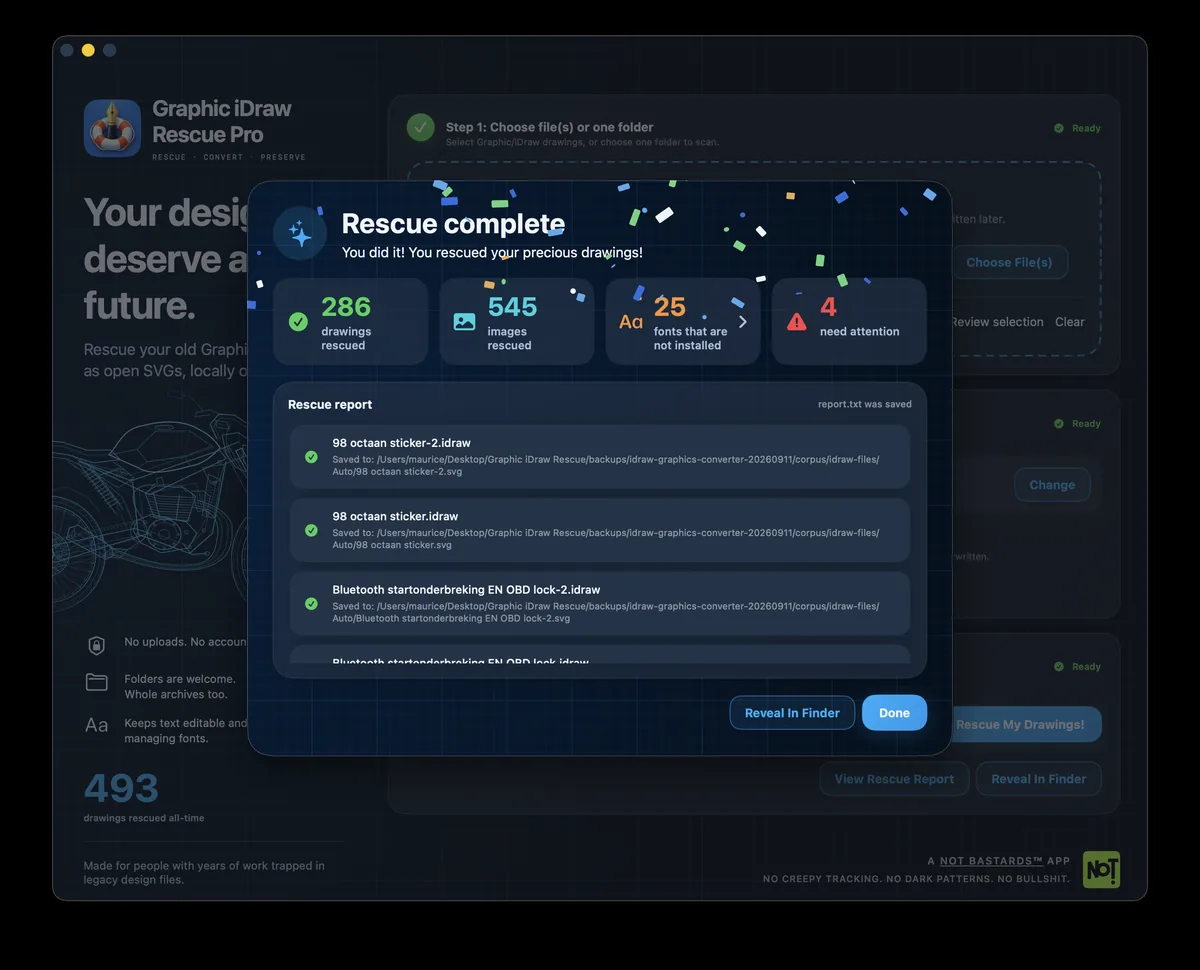Click the Rescue report heading

(x=330, y=405)
